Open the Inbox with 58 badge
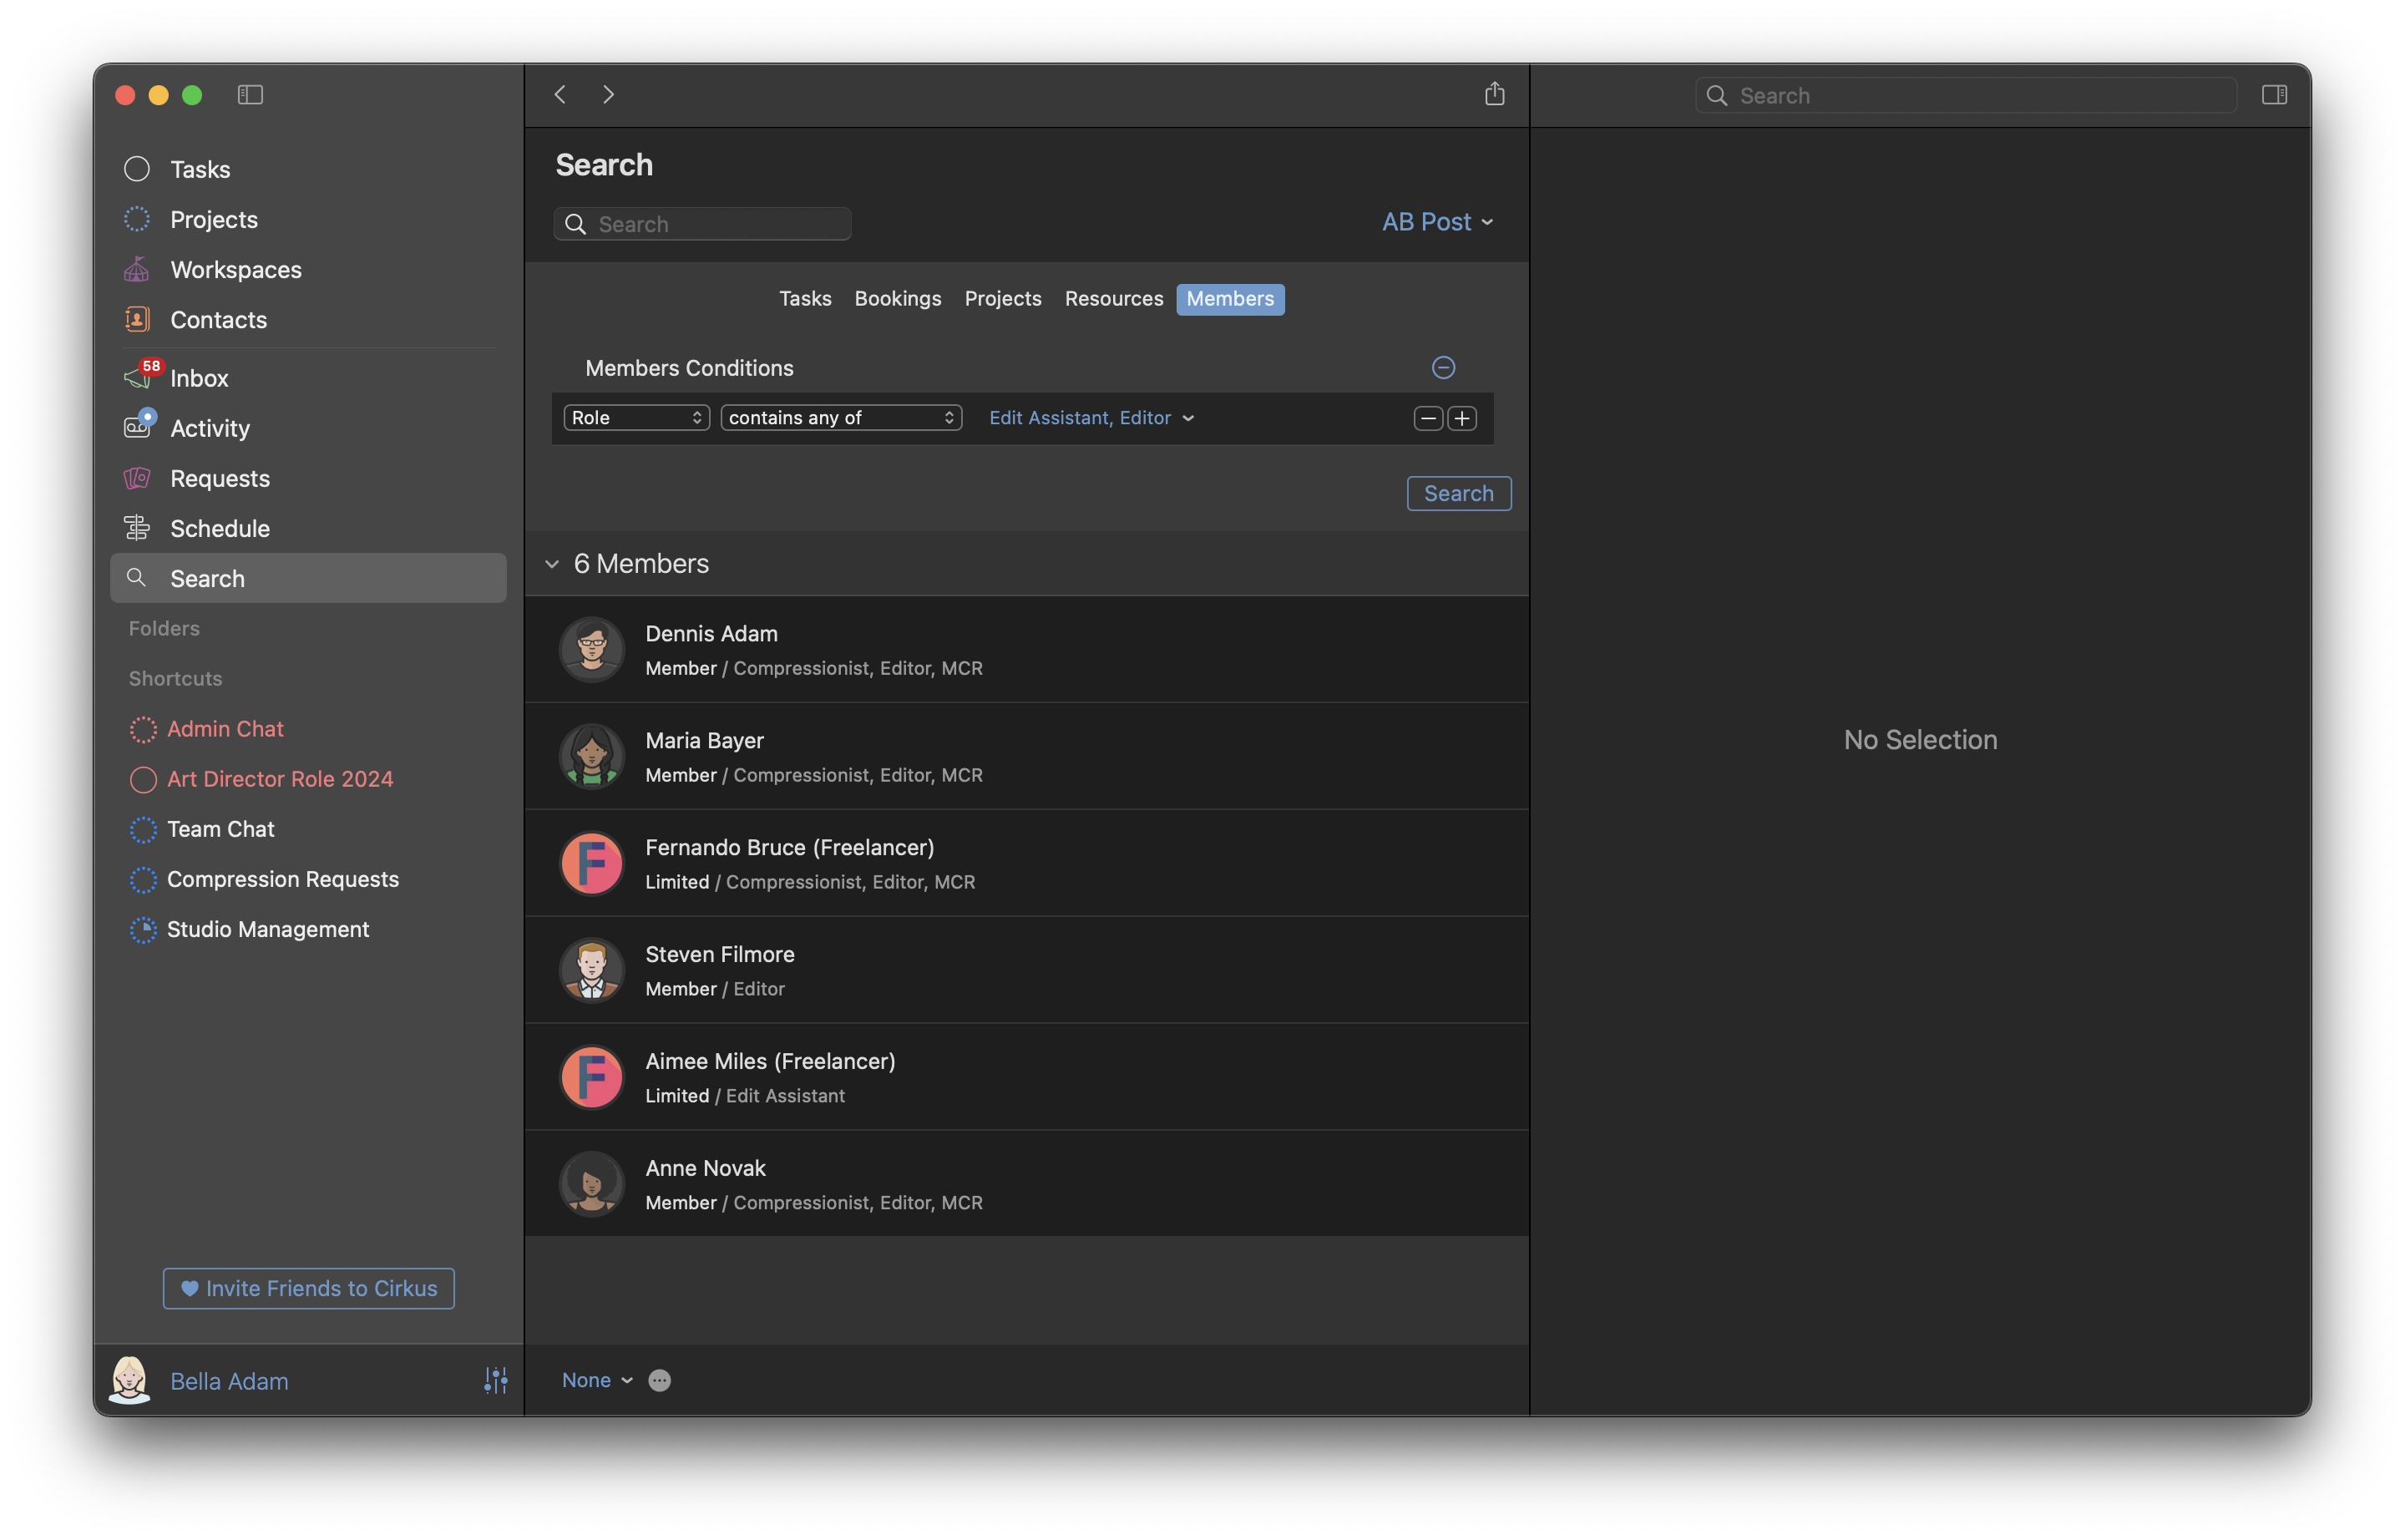This screenshot has height=1540, width=2405. click(198, 378)
